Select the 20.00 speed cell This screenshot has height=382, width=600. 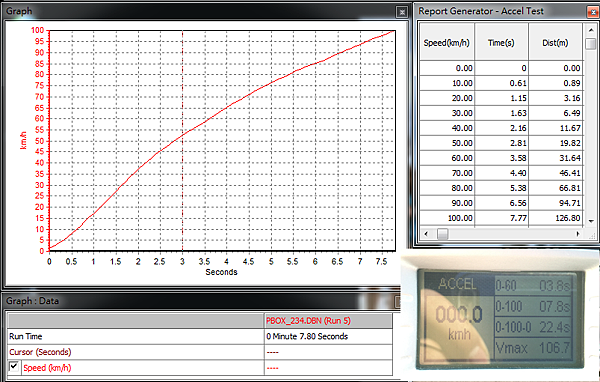[x=447, y=98]
